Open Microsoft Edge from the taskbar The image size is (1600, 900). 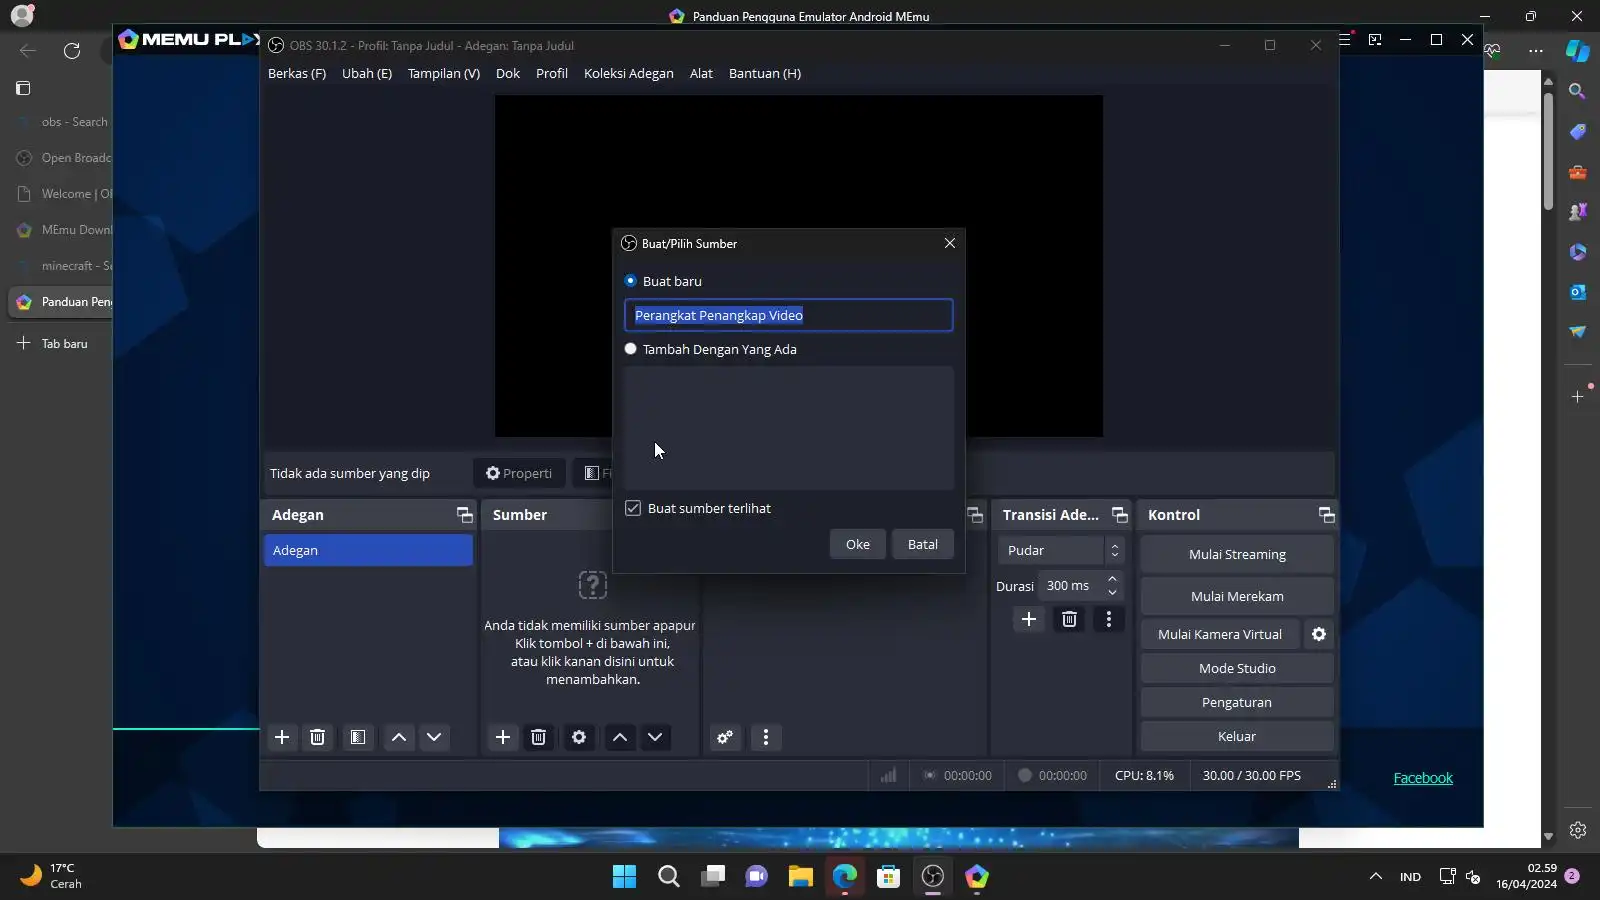coord(845,877)
